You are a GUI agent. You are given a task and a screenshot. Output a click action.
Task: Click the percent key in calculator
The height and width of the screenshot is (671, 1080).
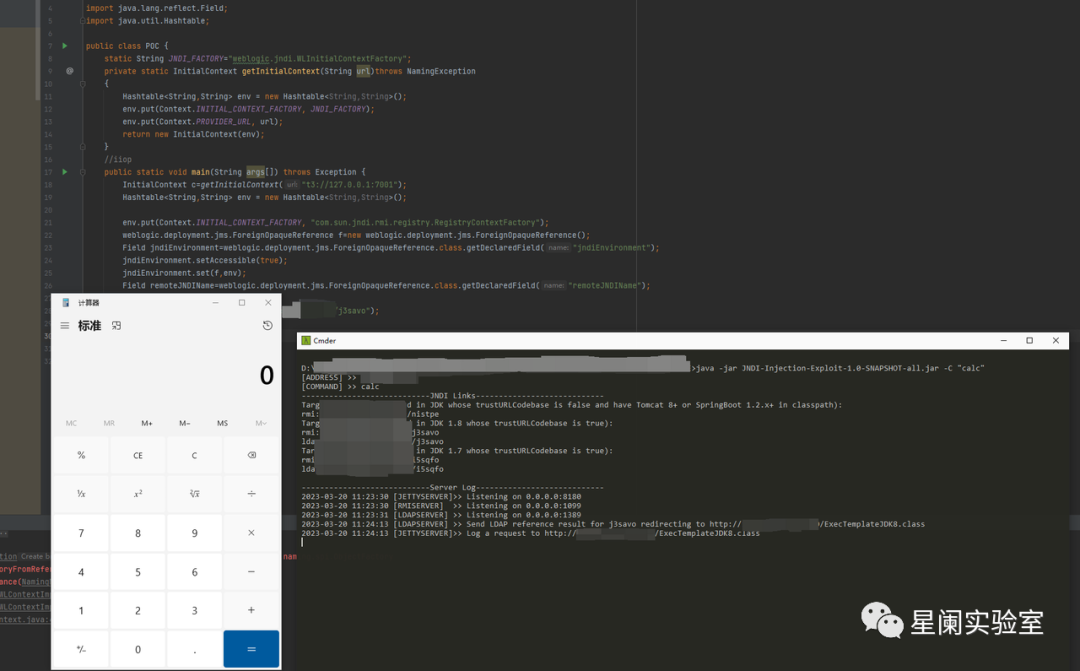pyautogui.click(x=81, y=455)
